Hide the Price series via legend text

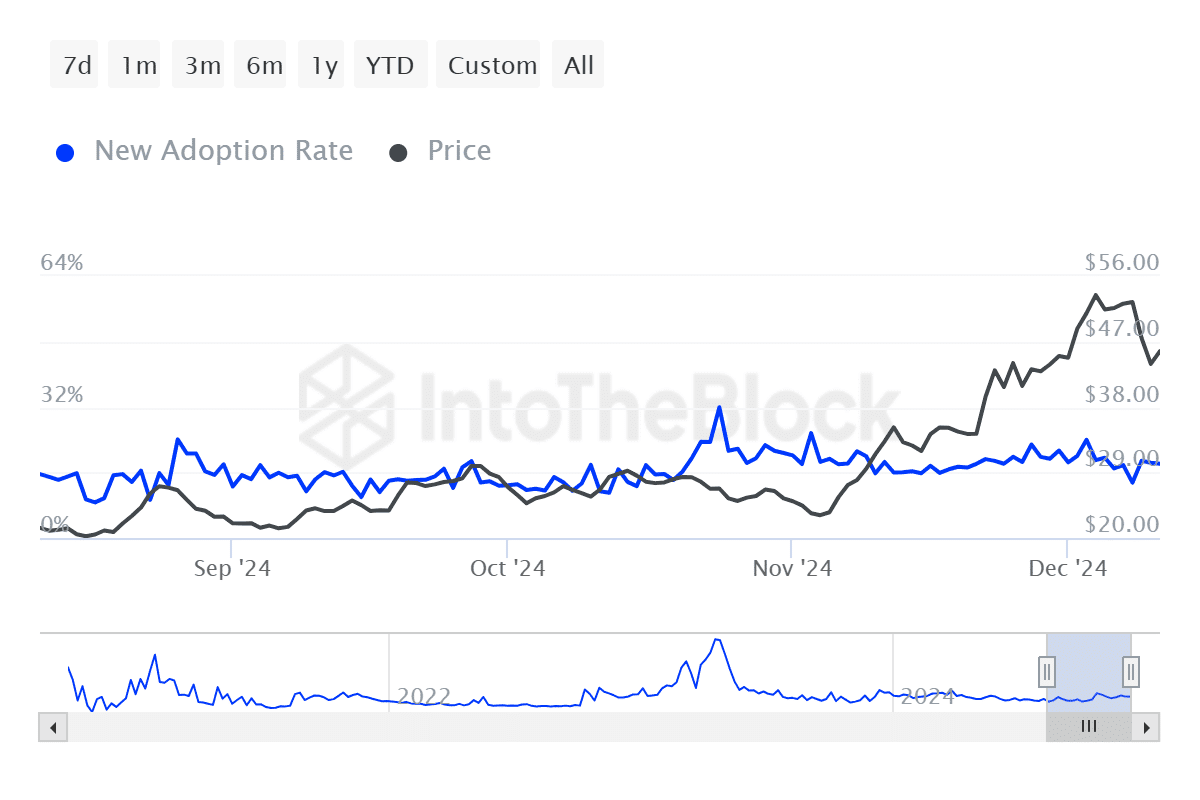click(x=459, y=151)
